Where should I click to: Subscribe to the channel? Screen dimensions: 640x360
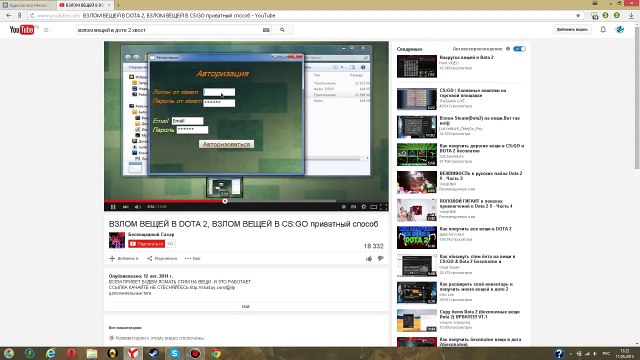tap(147, 244)
